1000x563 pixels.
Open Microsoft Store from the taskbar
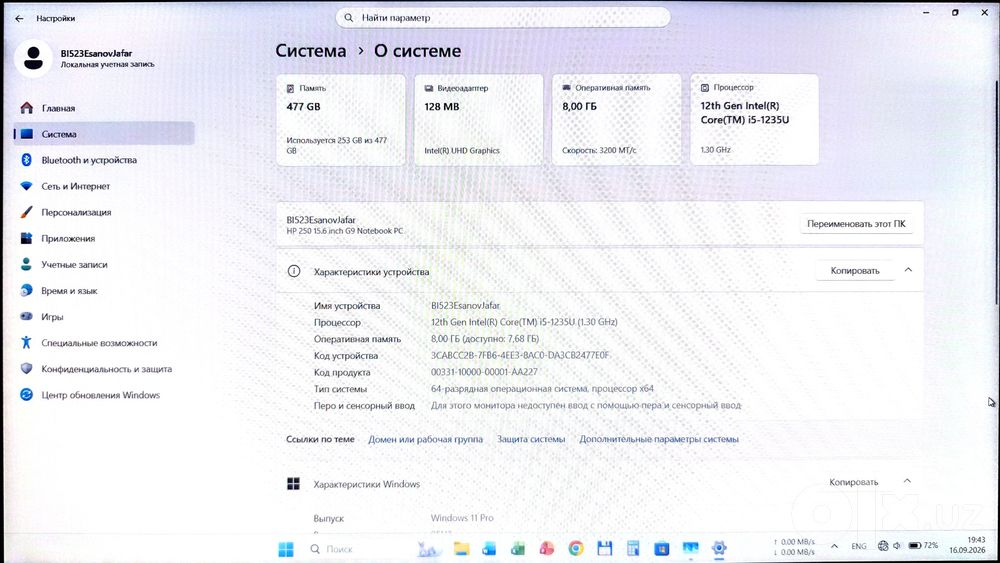(x=661, y=548)
